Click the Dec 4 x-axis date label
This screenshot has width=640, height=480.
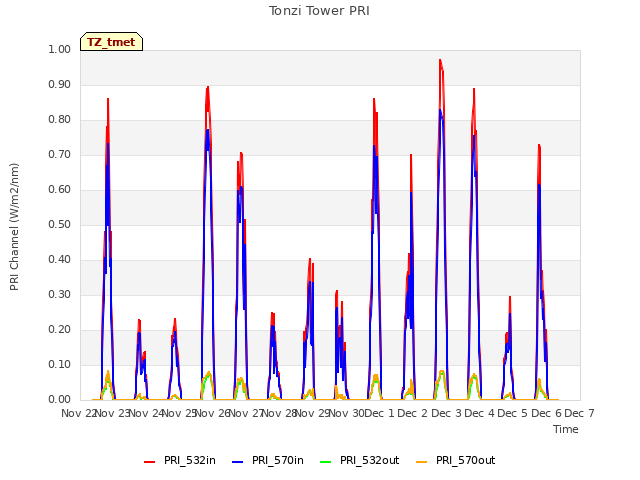tap(480, 413)
